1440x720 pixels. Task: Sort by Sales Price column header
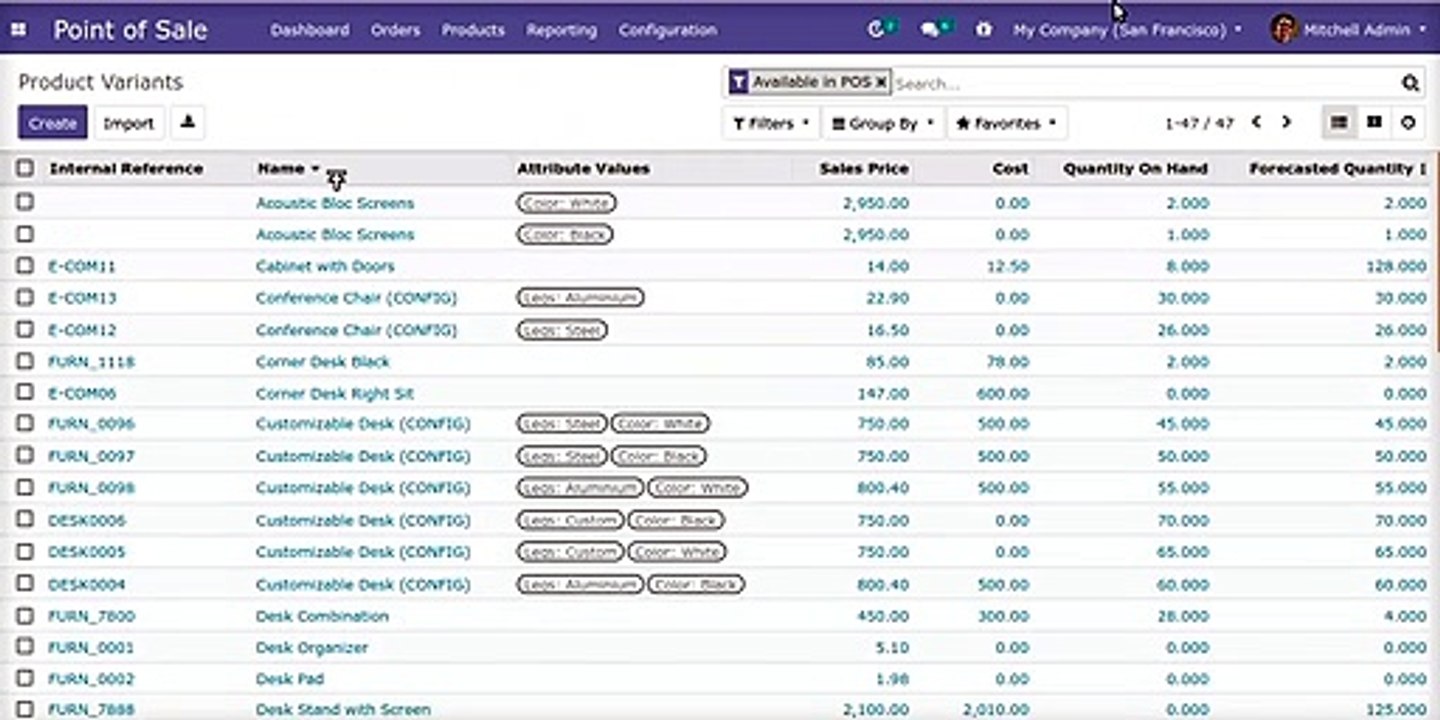coord(864,168)
